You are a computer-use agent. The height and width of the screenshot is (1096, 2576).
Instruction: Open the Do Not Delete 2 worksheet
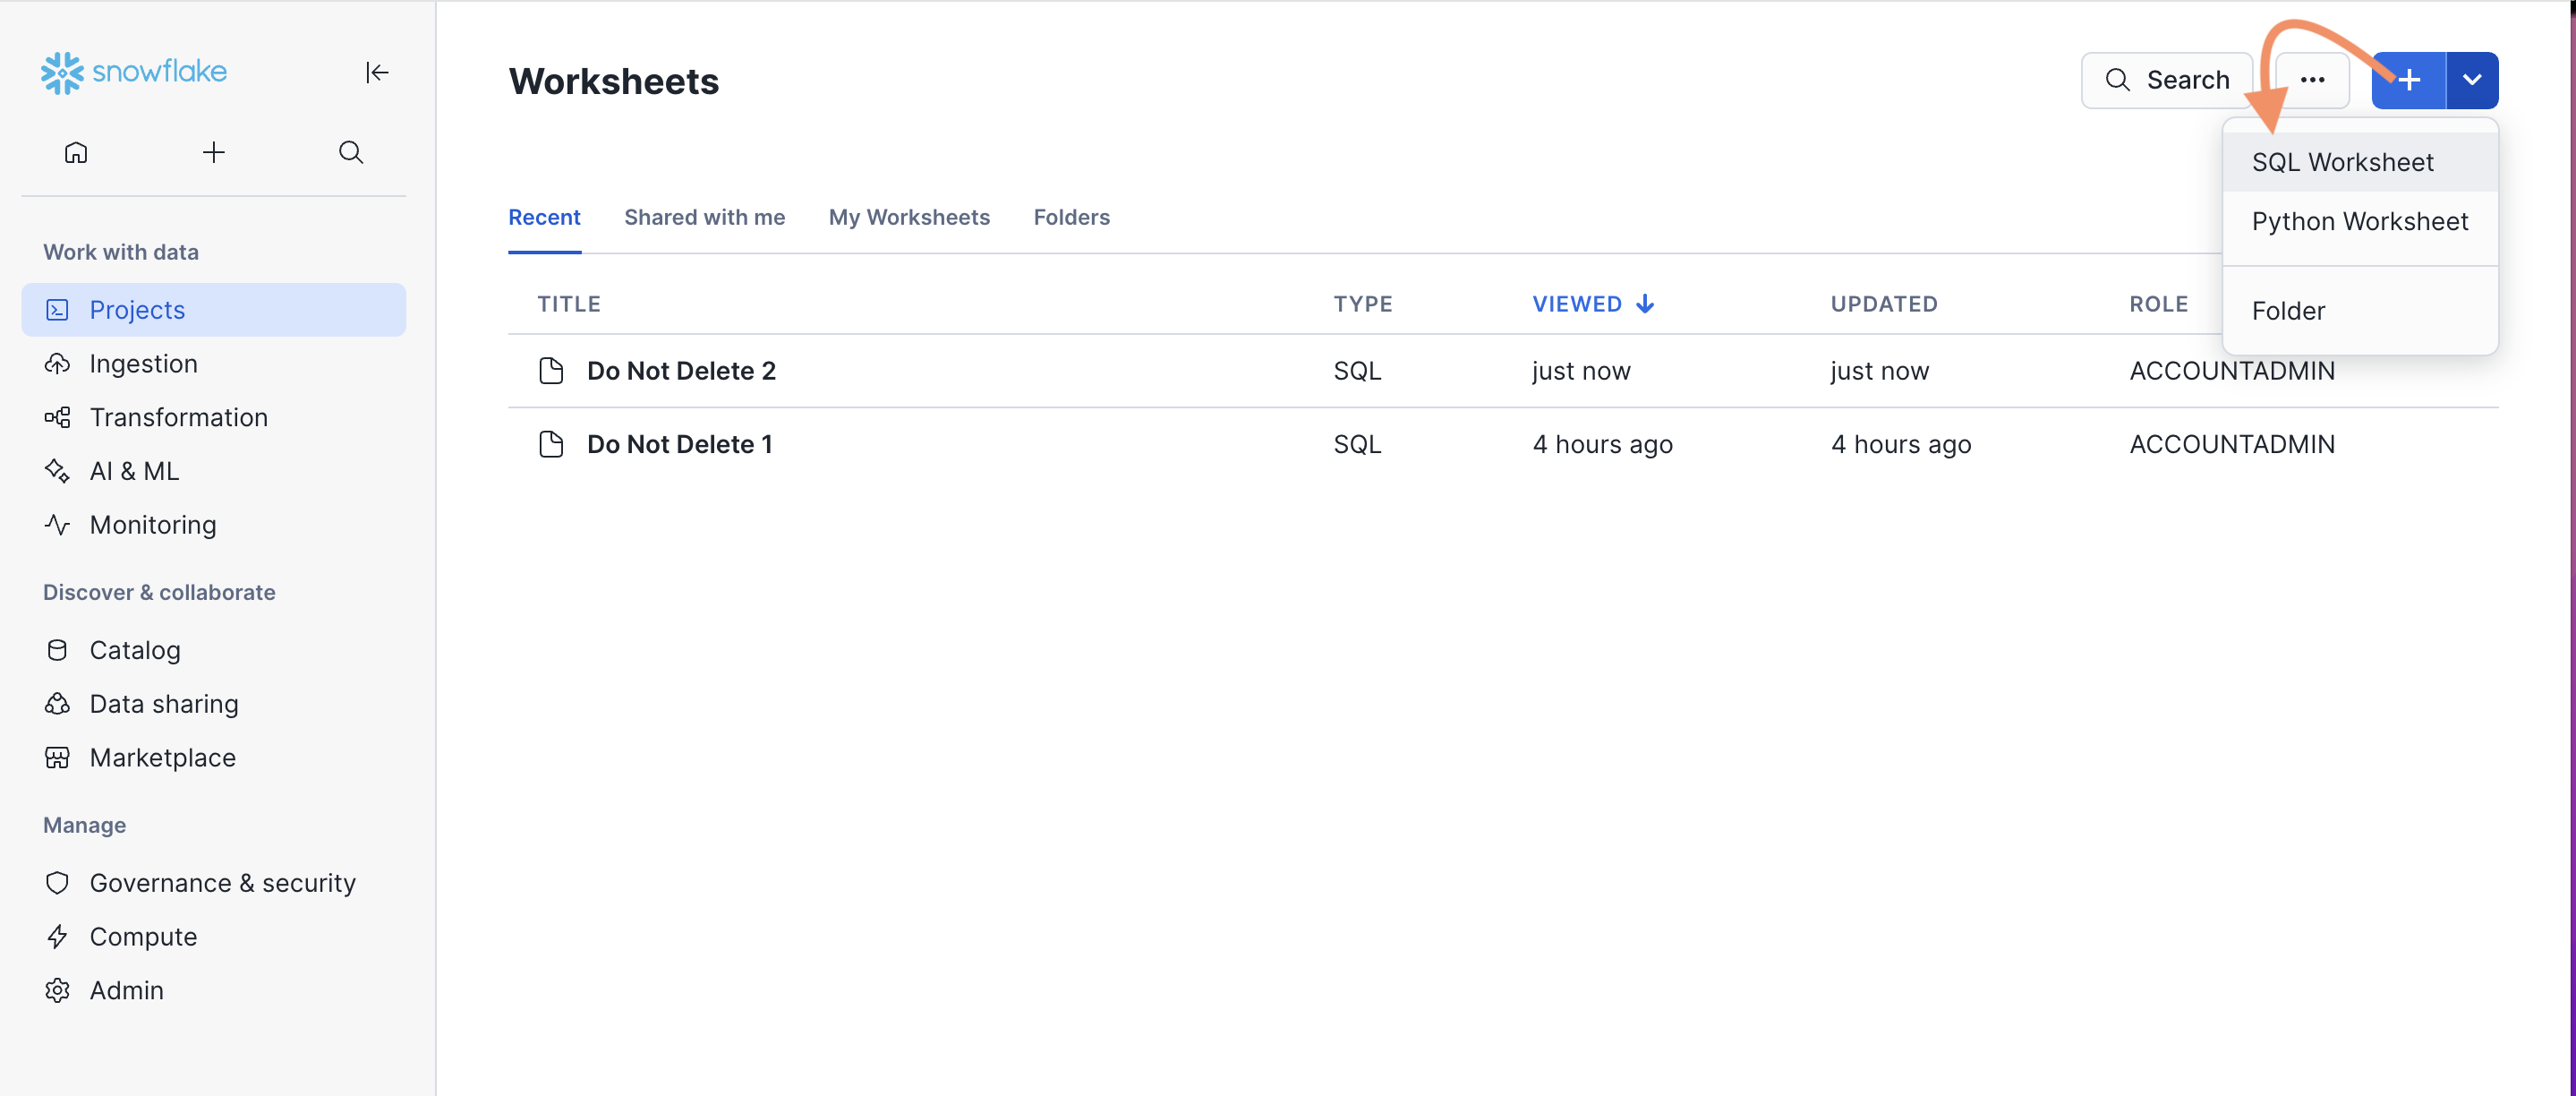tap(681, 371)
